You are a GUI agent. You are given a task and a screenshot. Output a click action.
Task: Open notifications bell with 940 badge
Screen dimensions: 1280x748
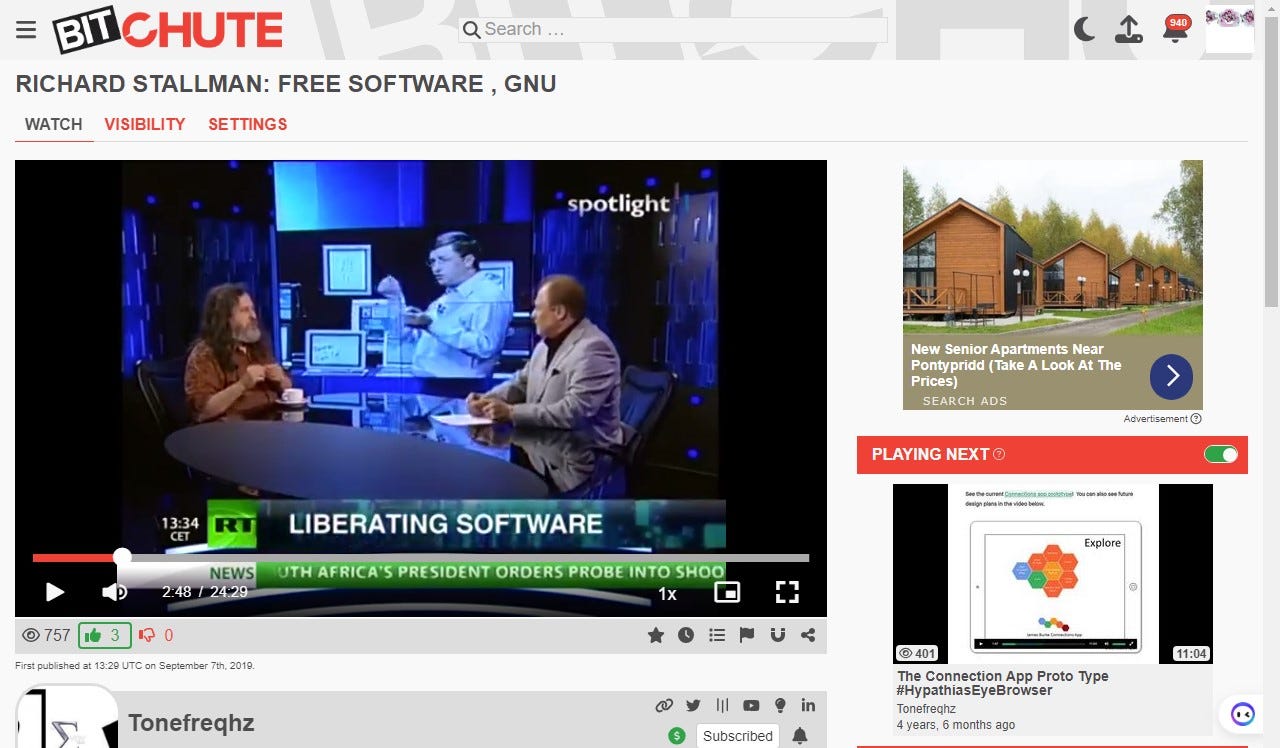coord(1175,29)
